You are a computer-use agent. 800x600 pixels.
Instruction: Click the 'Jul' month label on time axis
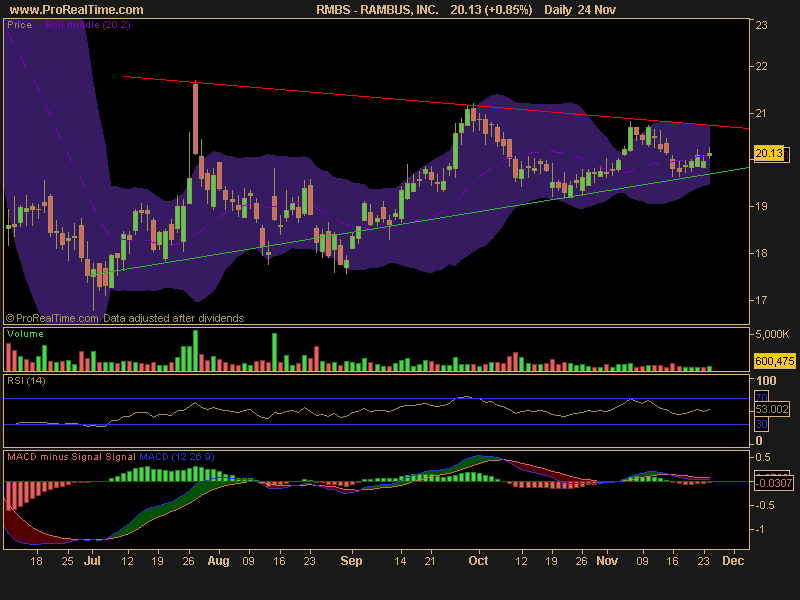point(92,561)
